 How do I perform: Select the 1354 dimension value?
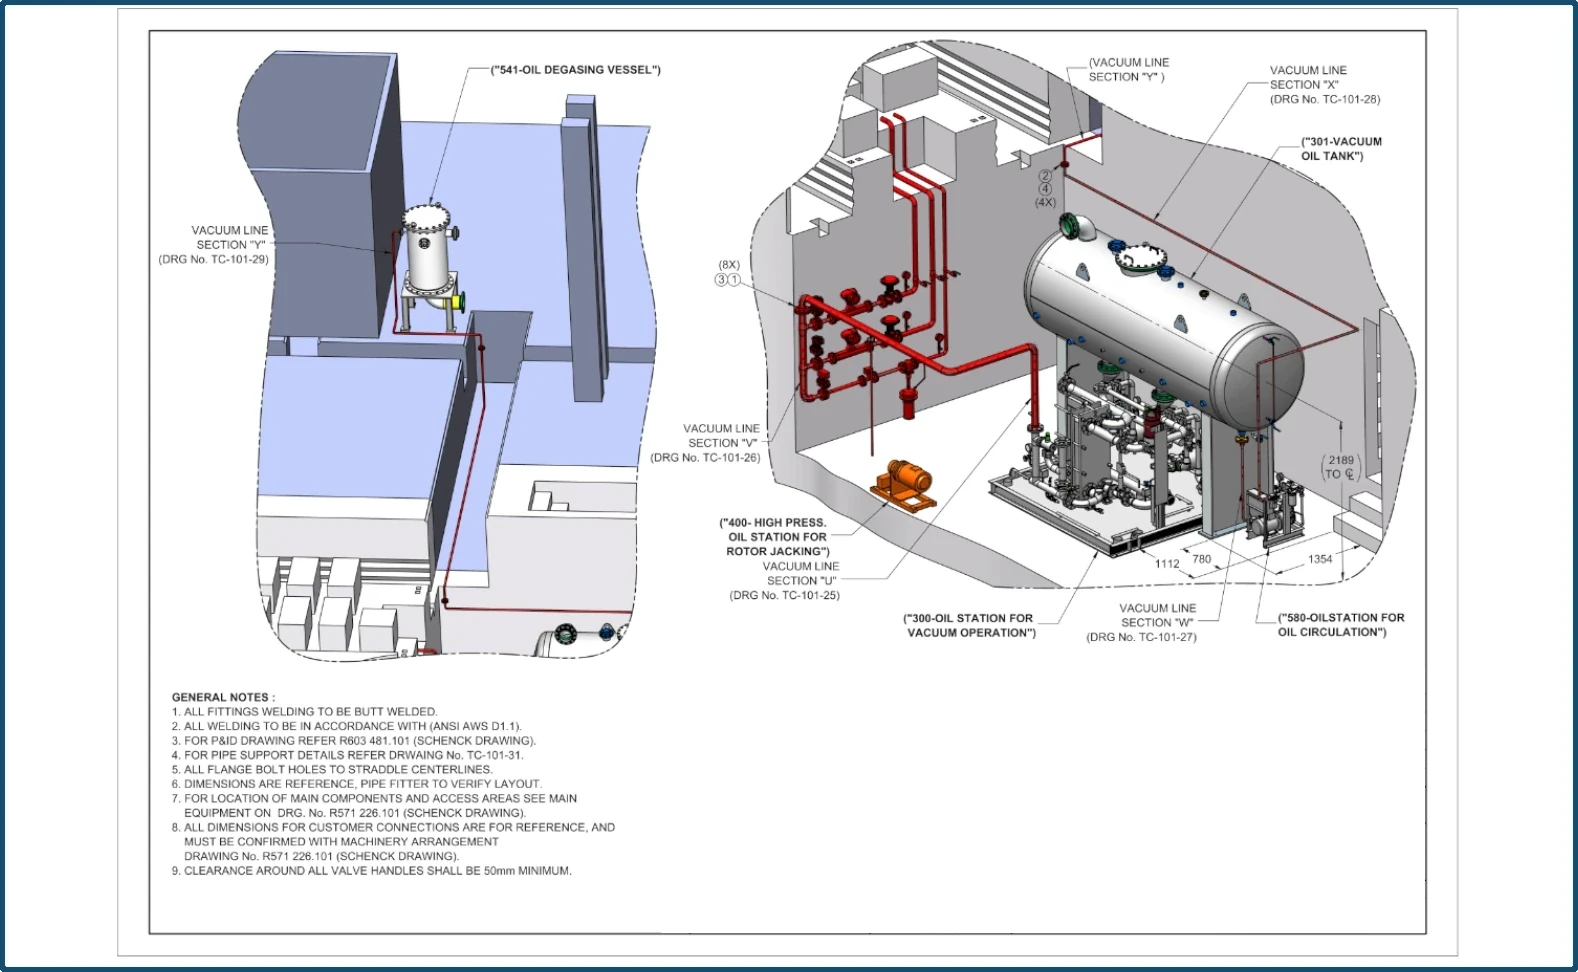click(x=1320, y=559)
